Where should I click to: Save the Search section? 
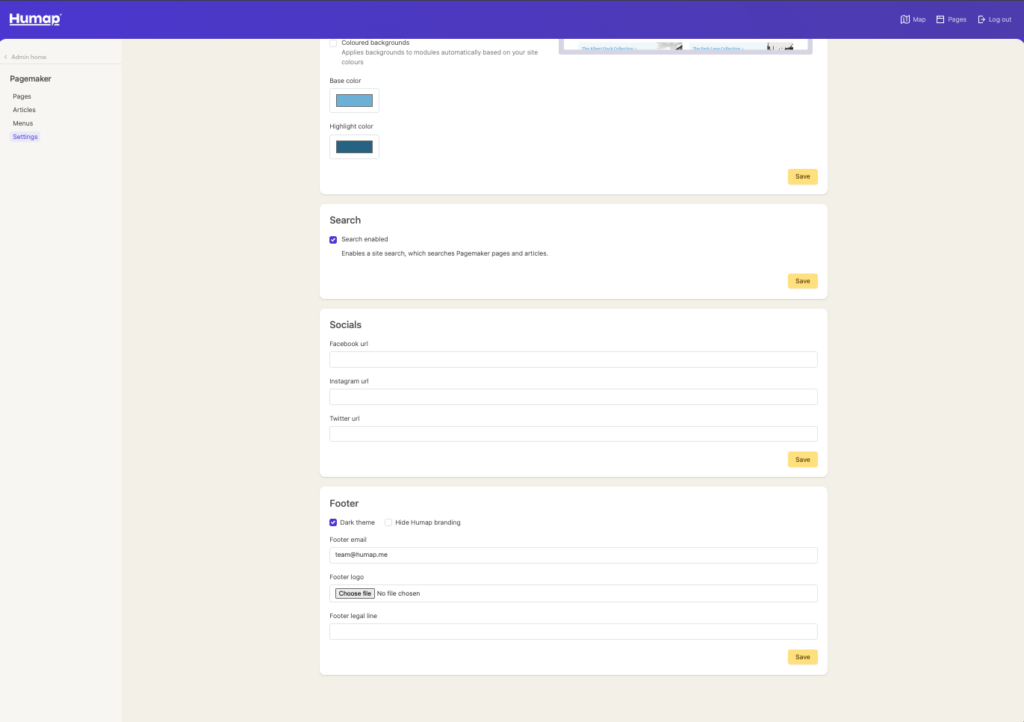(x=802, y=281)
